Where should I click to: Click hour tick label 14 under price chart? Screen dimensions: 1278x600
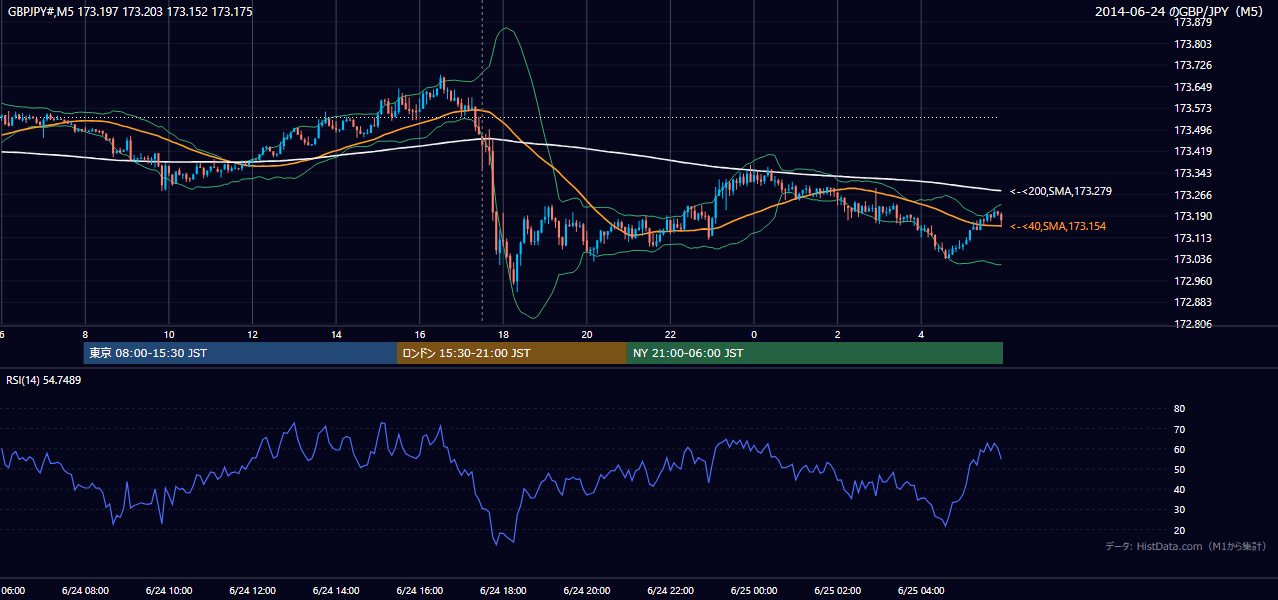pos(336,335)
